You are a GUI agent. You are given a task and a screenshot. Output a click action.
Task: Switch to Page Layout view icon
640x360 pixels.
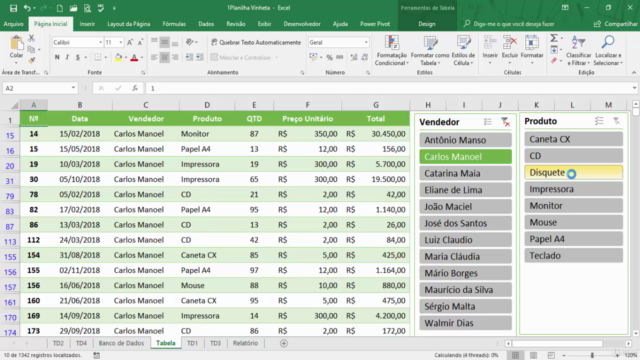click(x=533, y=356)
